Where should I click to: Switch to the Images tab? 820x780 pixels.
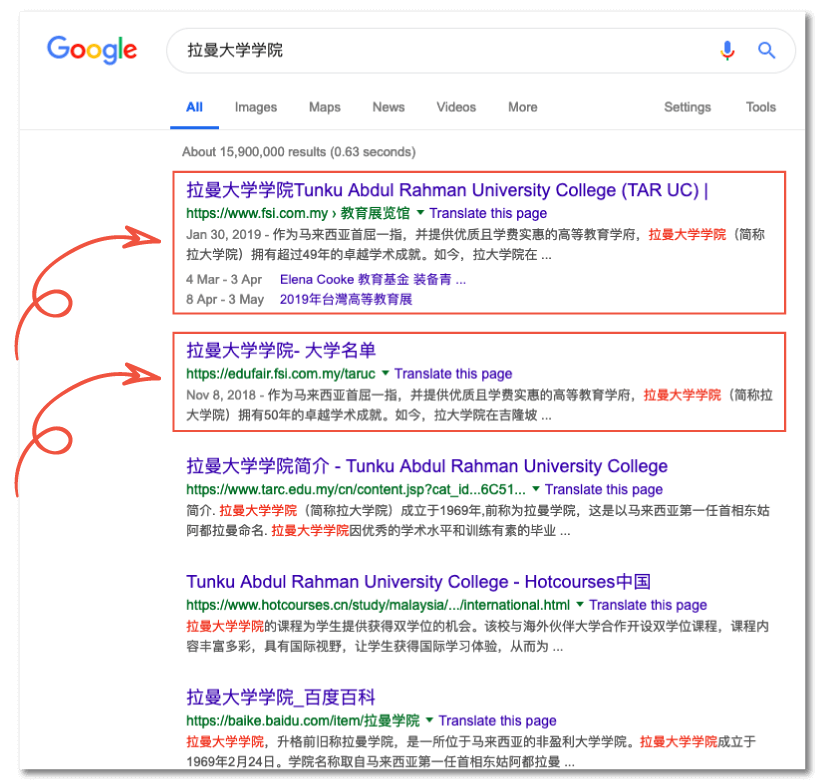click(x=255, y=107)
